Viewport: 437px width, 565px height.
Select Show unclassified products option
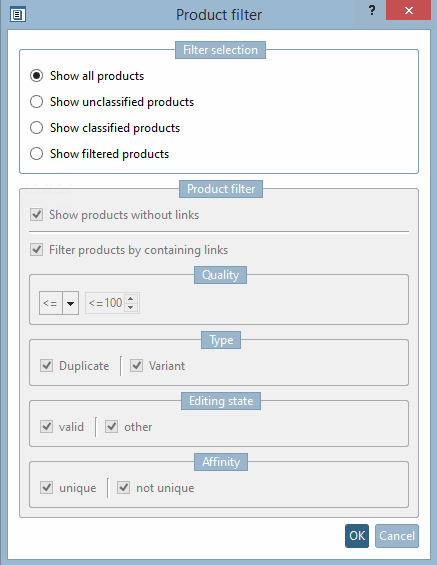click(x=36, y=102)
